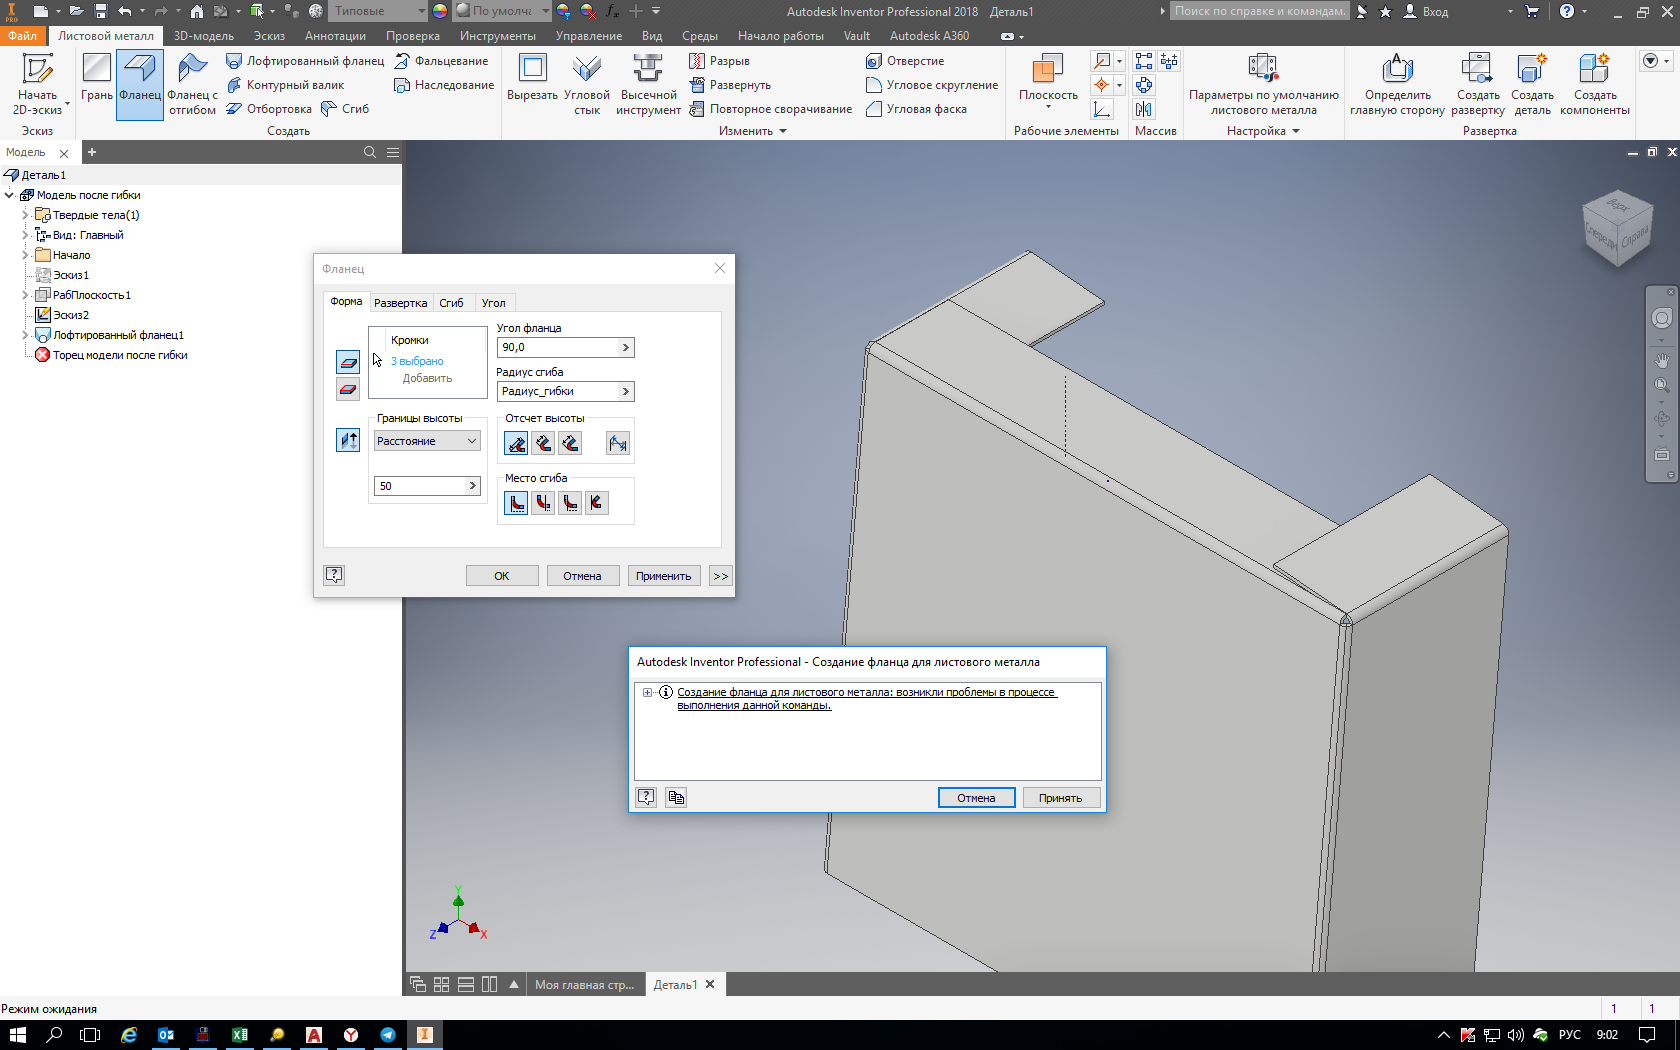Open Excel from the Windows taskbar
The width and height of the screenshot is (1680, 1050).
coord(240,1035)
